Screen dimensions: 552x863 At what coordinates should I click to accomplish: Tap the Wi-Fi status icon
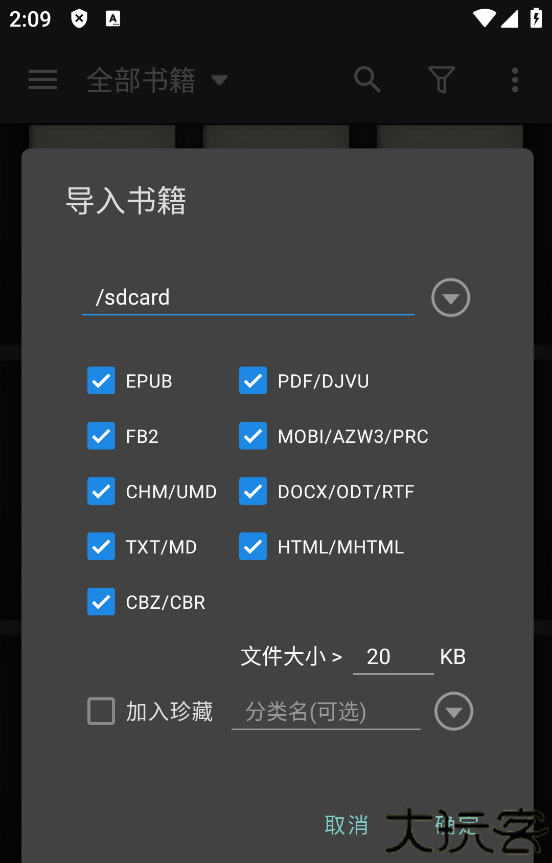(x=484, y=19)
